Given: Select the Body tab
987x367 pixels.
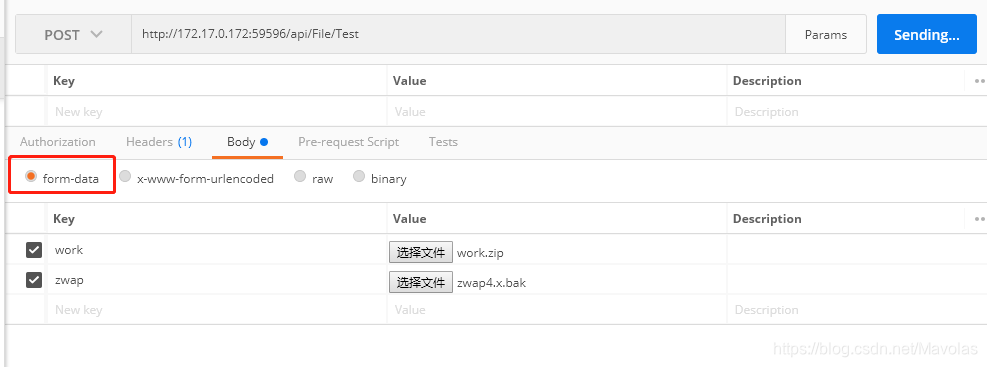Looking at the screenshot, I should pos(247,142).
